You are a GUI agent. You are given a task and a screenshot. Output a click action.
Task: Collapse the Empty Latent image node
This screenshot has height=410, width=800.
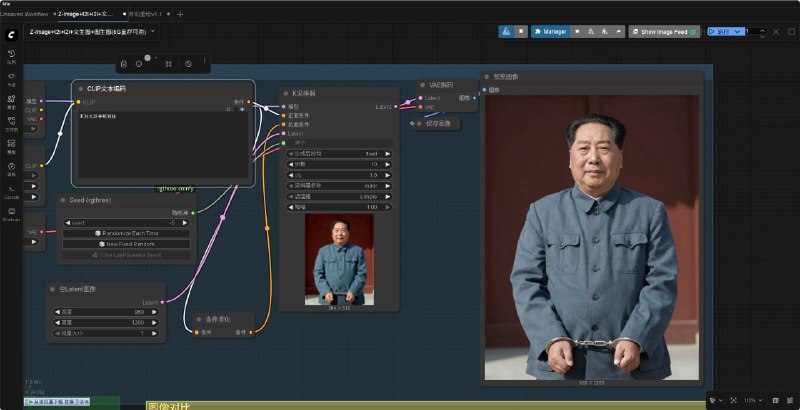53,289
